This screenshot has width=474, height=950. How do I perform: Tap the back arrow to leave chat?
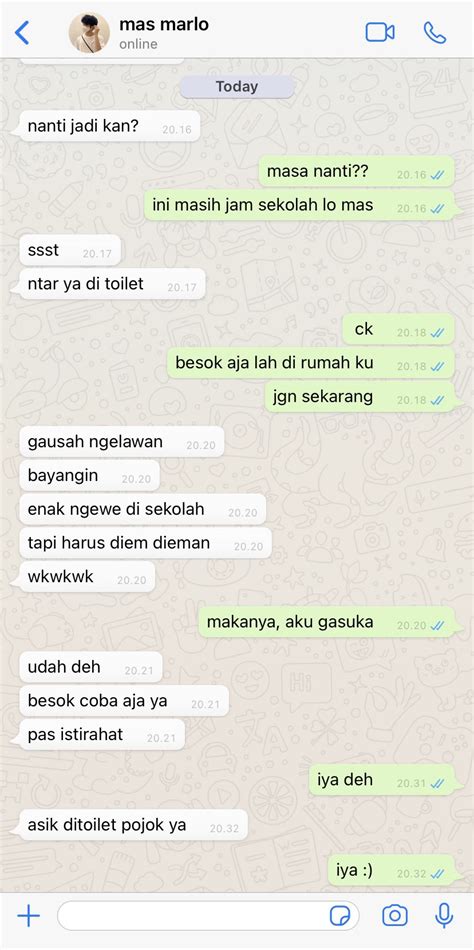[x=22, y=33]
